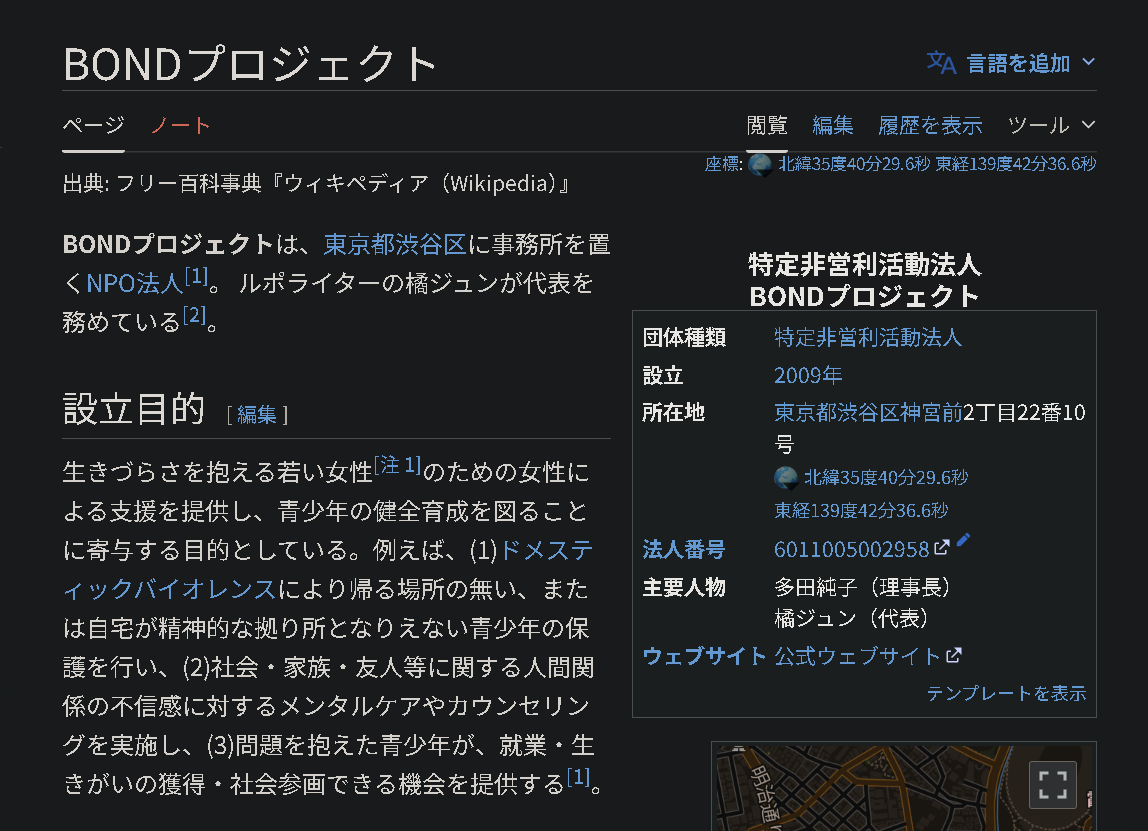Open the 東京都渋谷区 link in the intro

pos(395,244)
